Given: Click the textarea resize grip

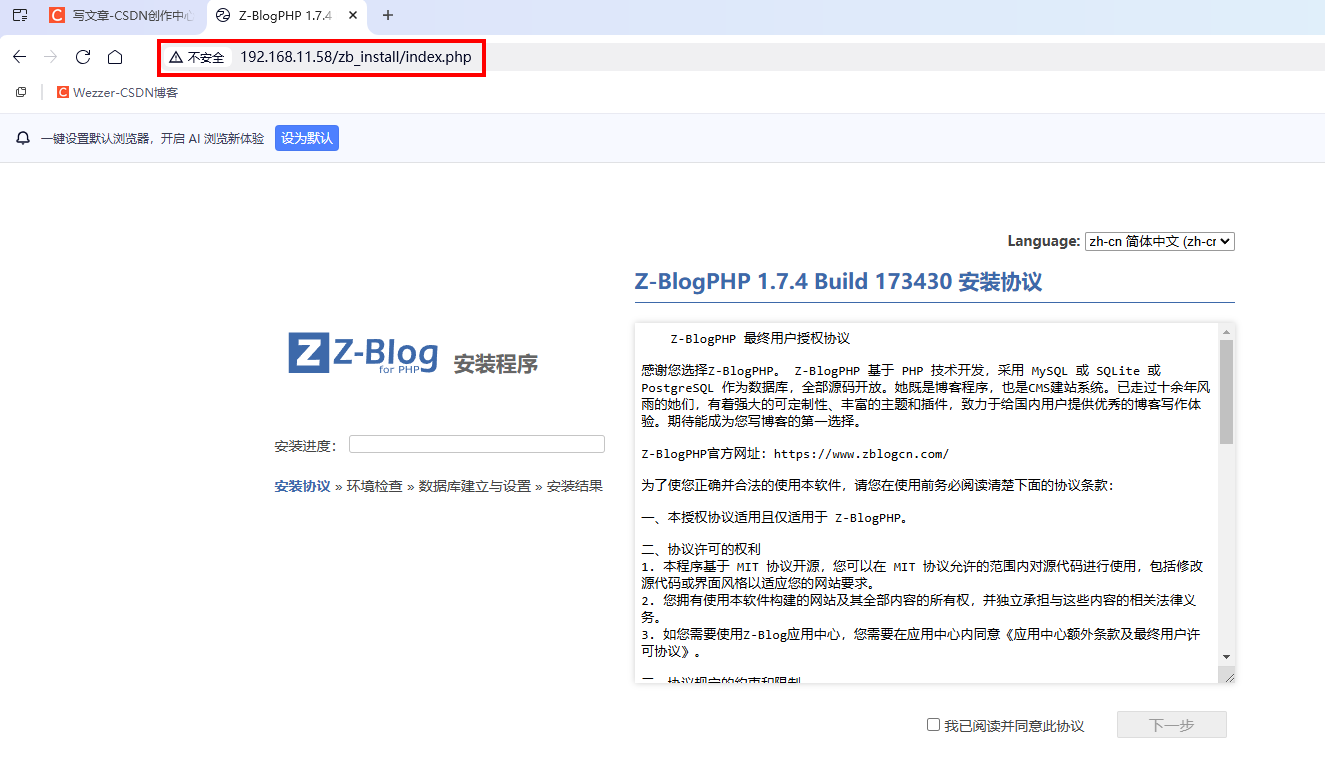Looking at the screenshot, I should click(x=1227, y=676).
